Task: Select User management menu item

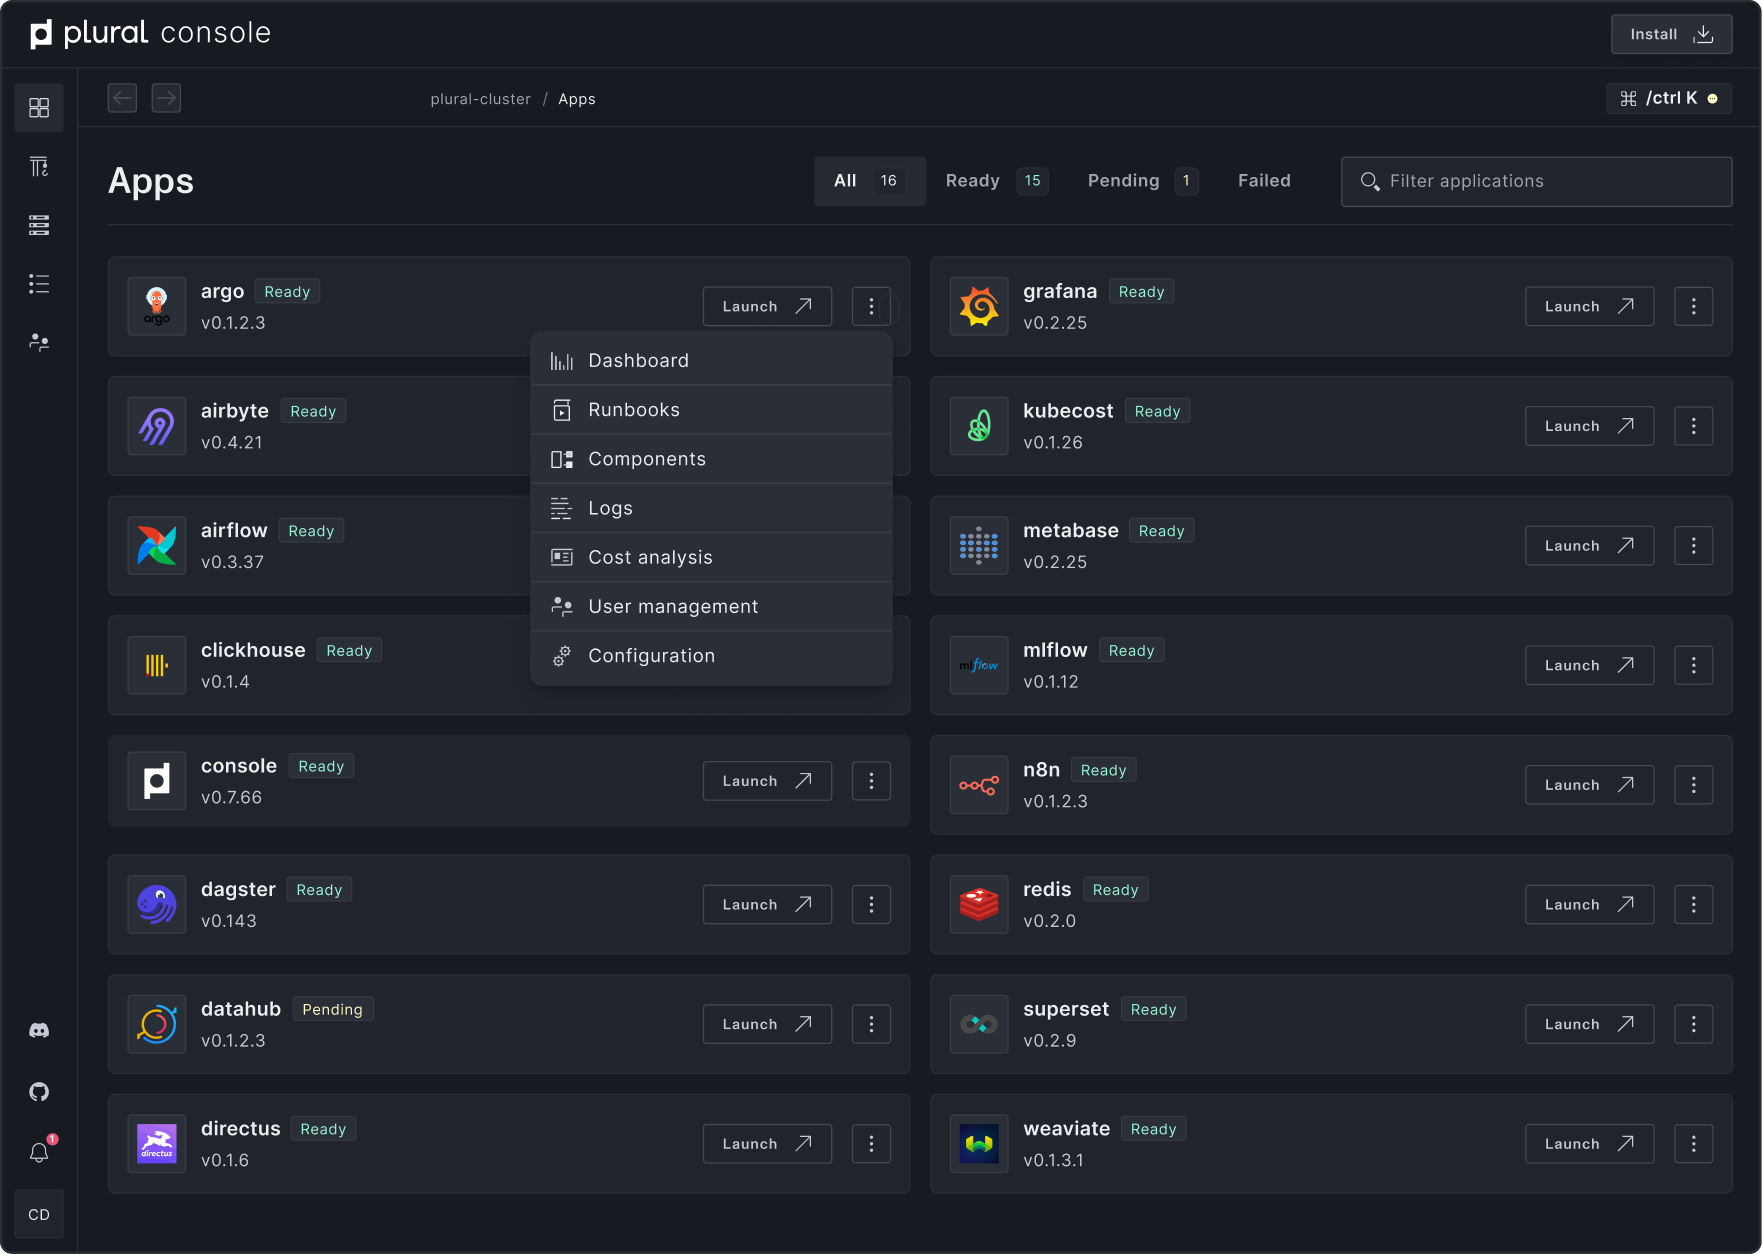Action: coord(711,606)
